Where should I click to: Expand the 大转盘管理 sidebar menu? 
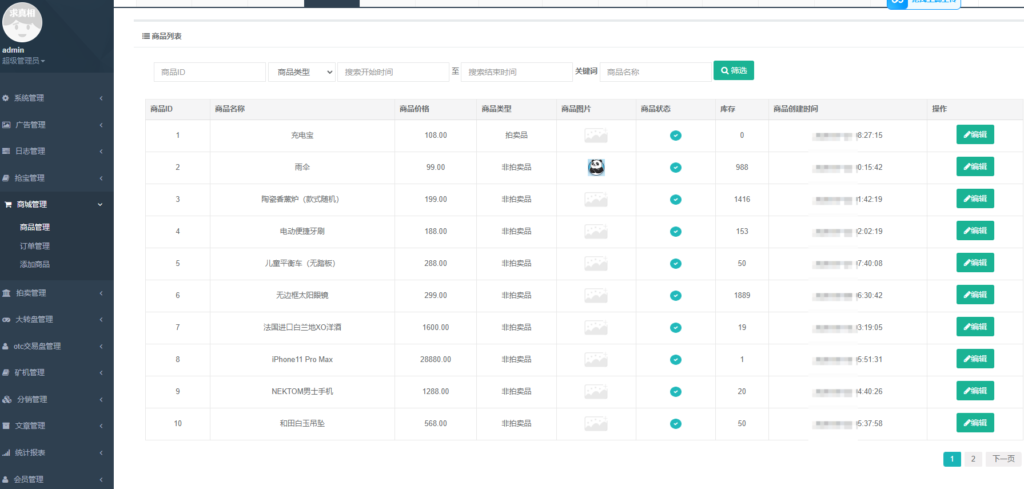[x=56, y=320]
